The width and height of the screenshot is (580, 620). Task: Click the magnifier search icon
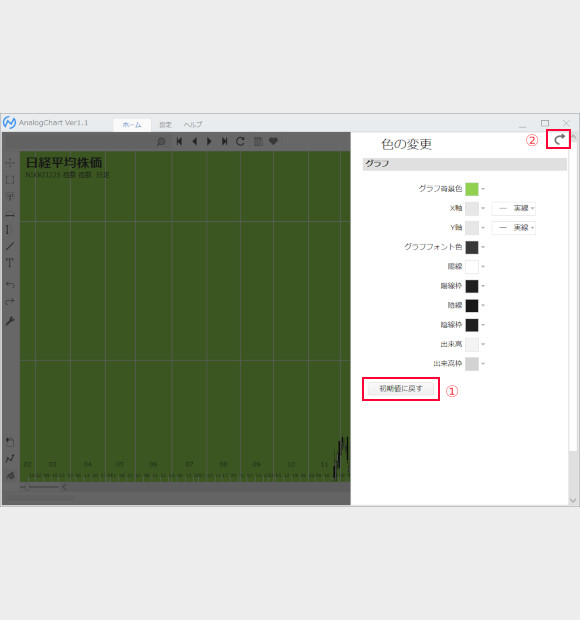(x=161, y=142)
